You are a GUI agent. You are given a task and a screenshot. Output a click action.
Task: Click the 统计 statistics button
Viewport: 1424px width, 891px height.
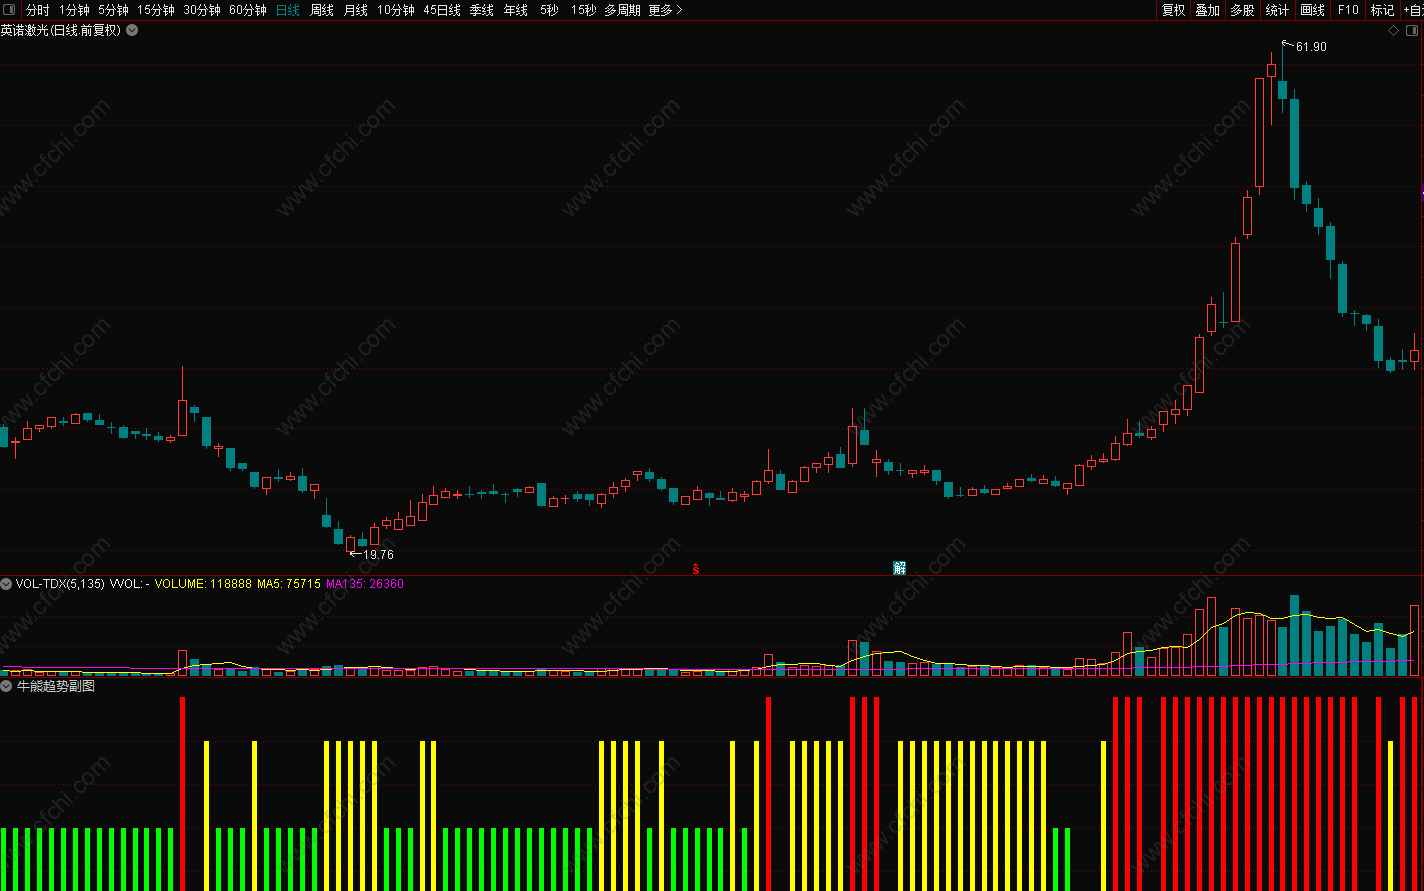tap(1277, 10)
